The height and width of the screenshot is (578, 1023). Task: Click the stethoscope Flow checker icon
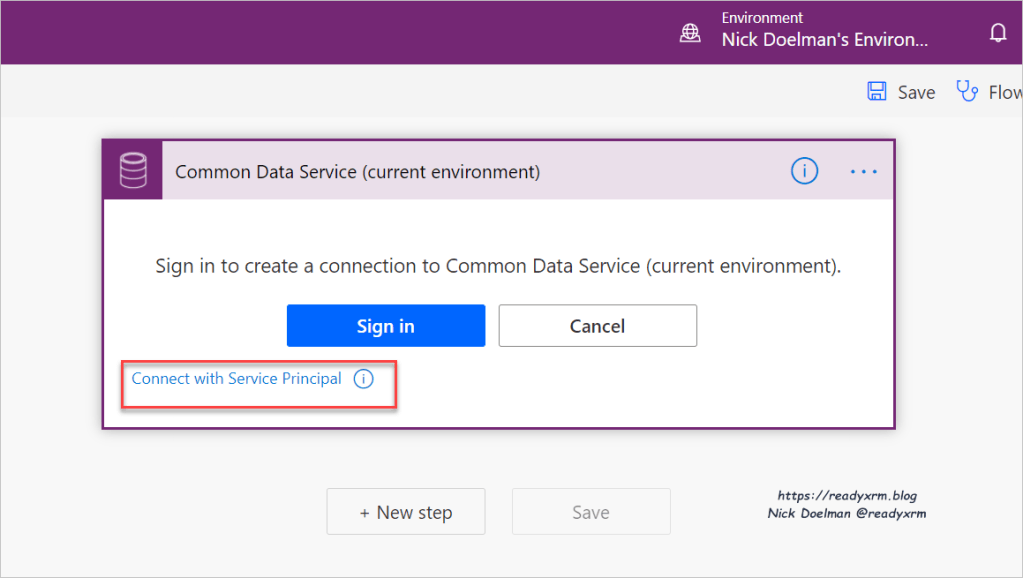coord(967,92)
